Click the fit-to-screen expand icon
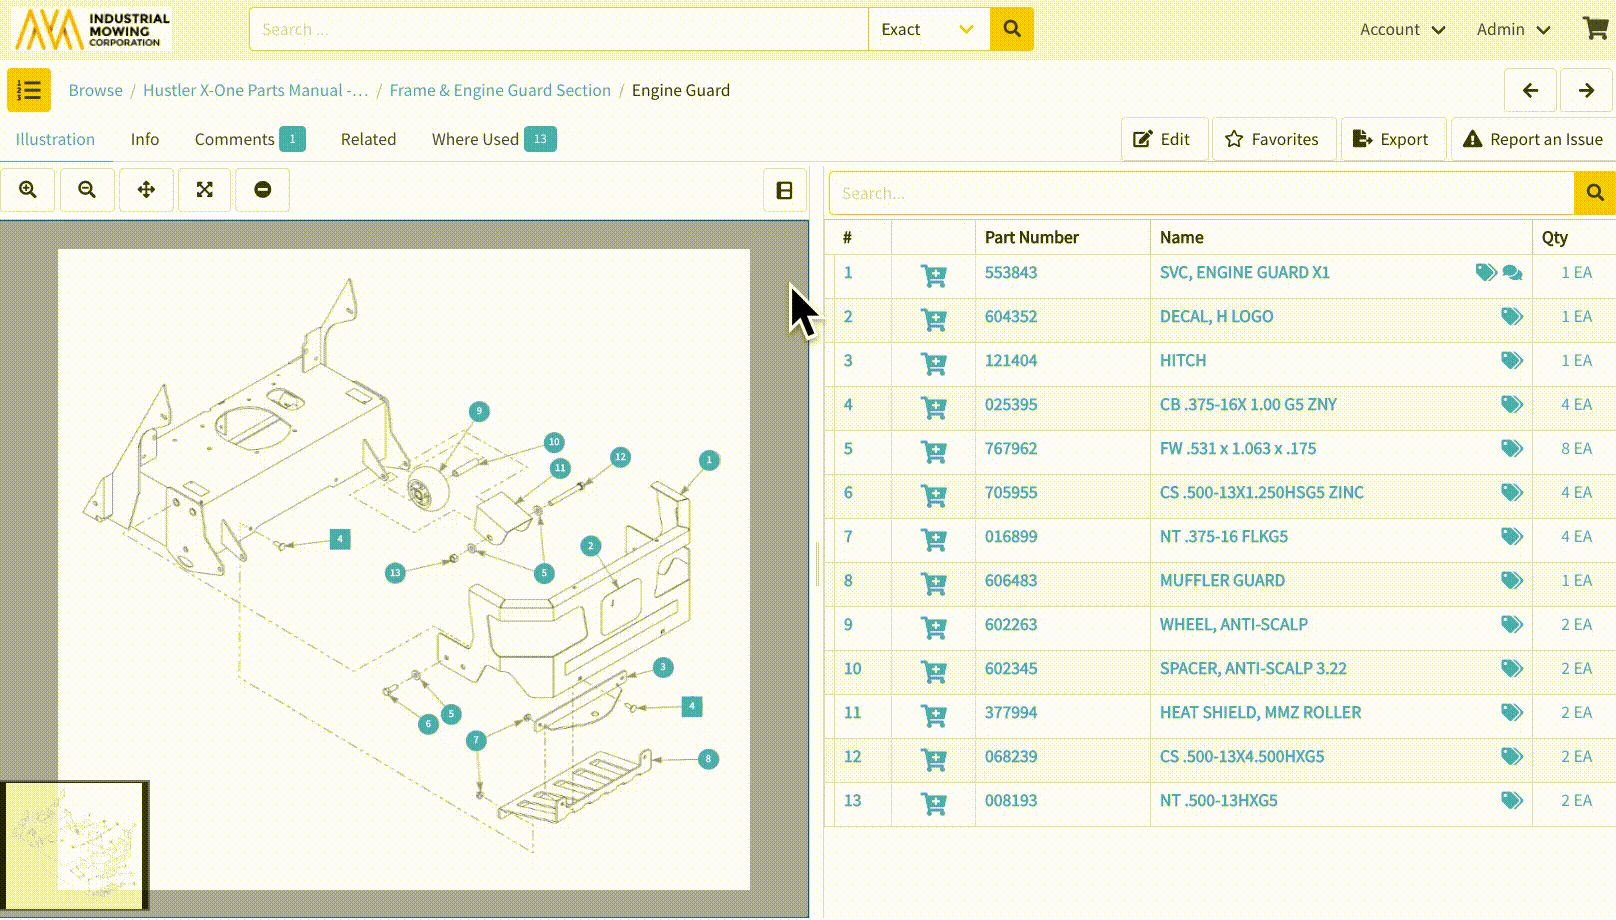The width and height of the screenshot is (1616, 920). point(205,190)
